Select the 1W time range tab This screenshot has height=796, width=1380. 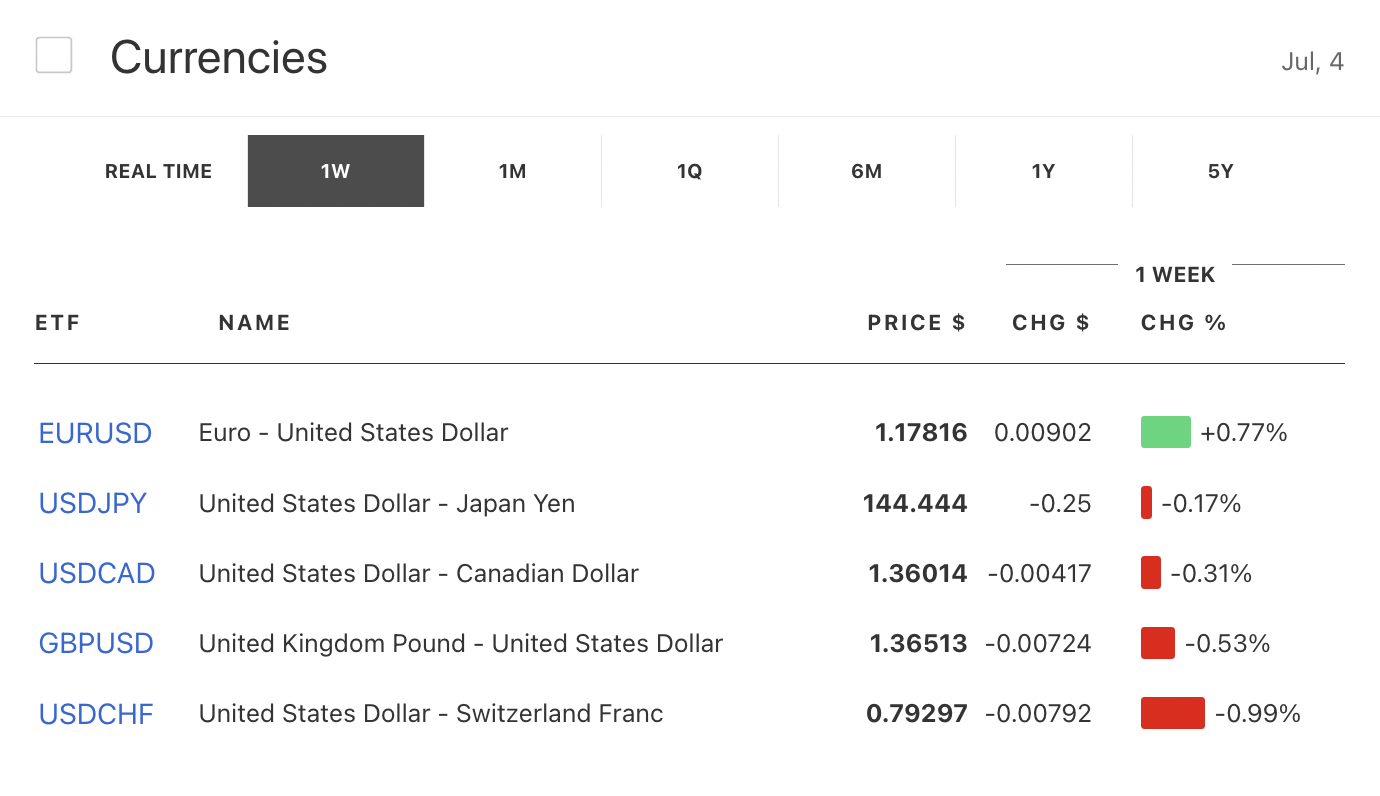pyautogui.click(x=336, y=171)
